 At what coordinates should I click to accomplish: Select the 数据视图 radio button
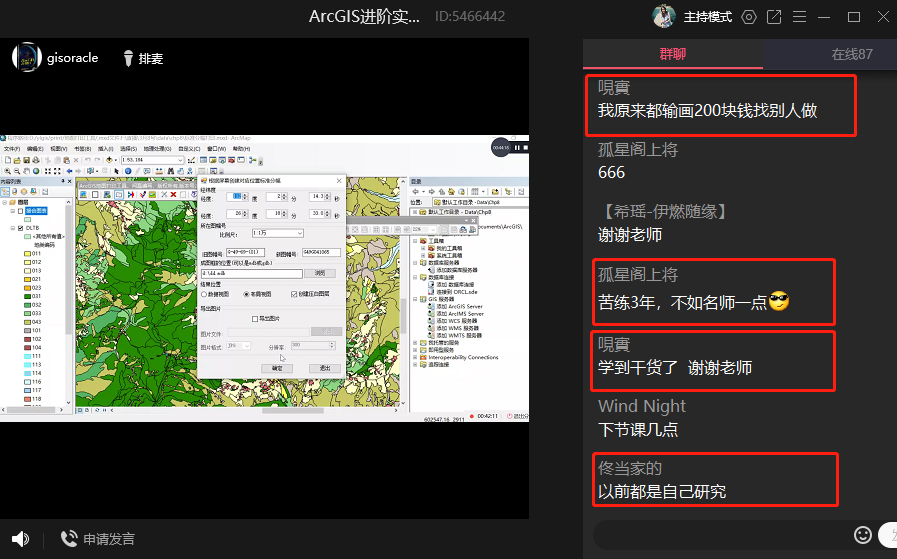tap(204, 294)
